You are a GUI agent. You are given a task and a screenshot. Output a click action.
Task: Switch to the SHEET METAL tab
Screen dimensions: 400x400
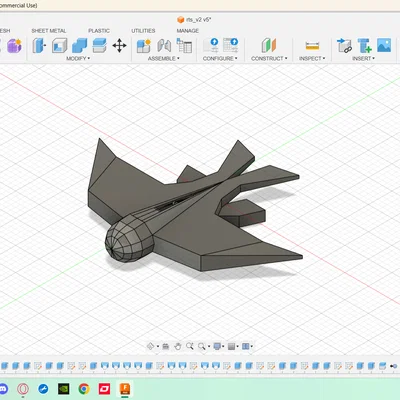tap(49, 31)
